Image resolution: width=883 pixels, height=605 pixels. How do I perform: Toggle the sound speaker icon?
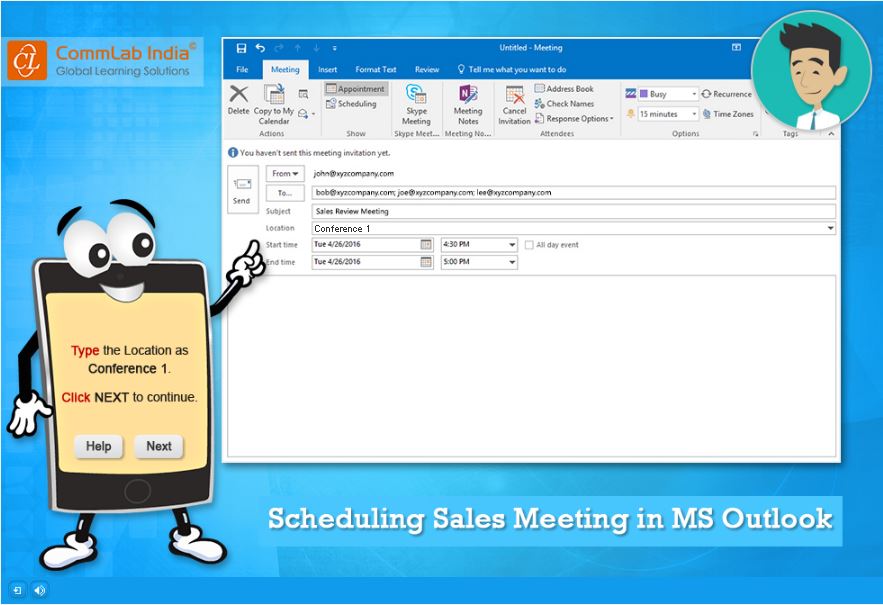coord(39,590)
